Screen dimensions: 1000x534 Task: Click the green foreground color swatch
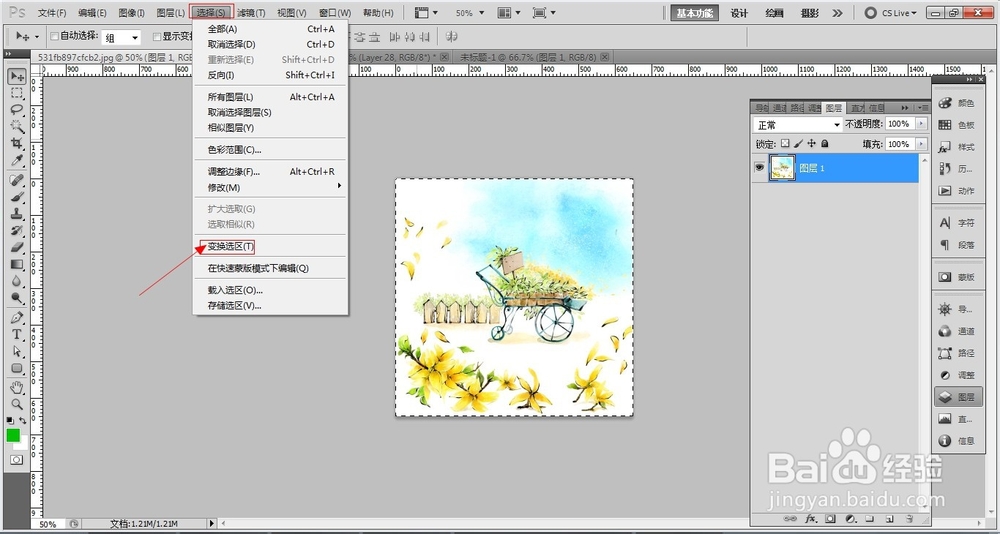(13, 435)
